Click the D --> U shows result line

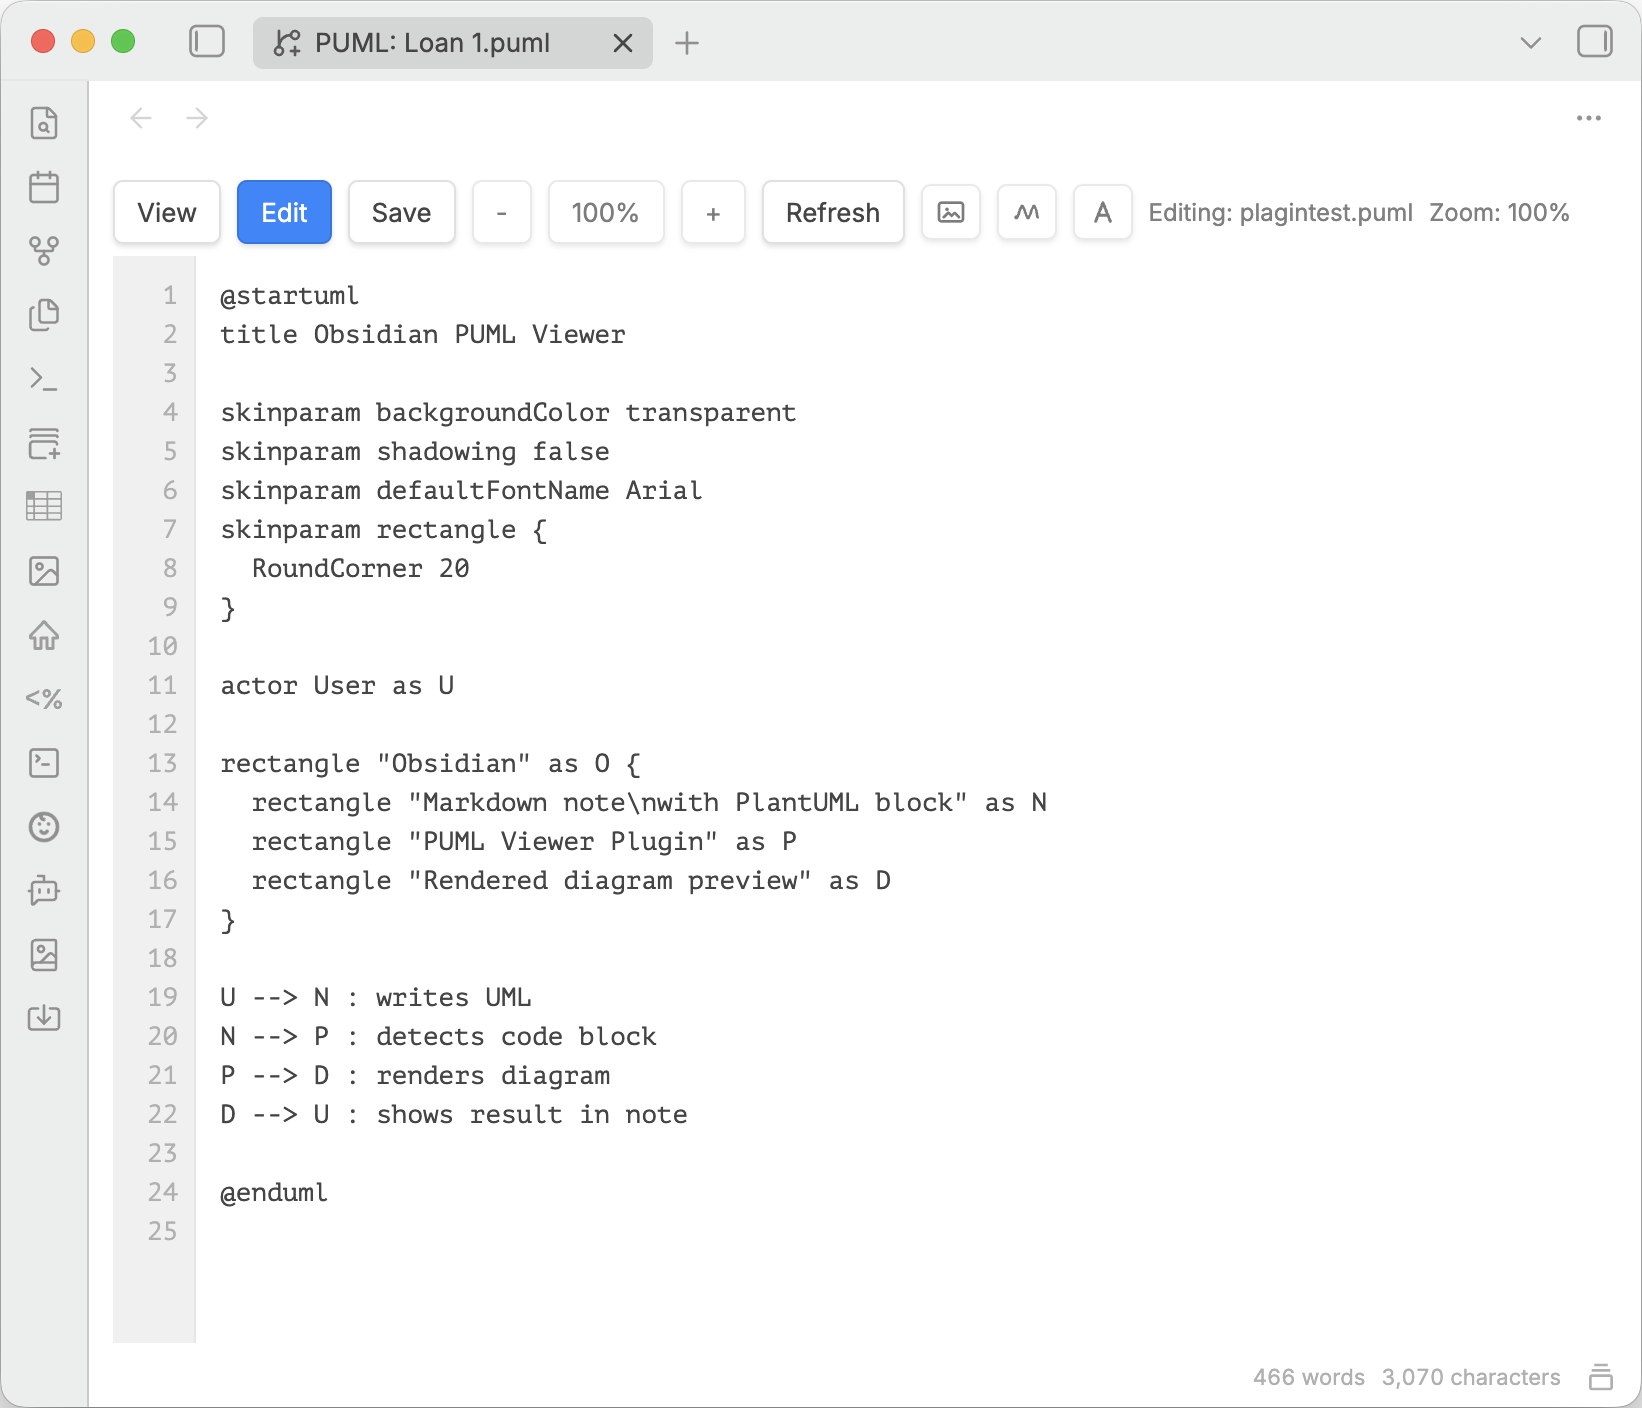454,1115
